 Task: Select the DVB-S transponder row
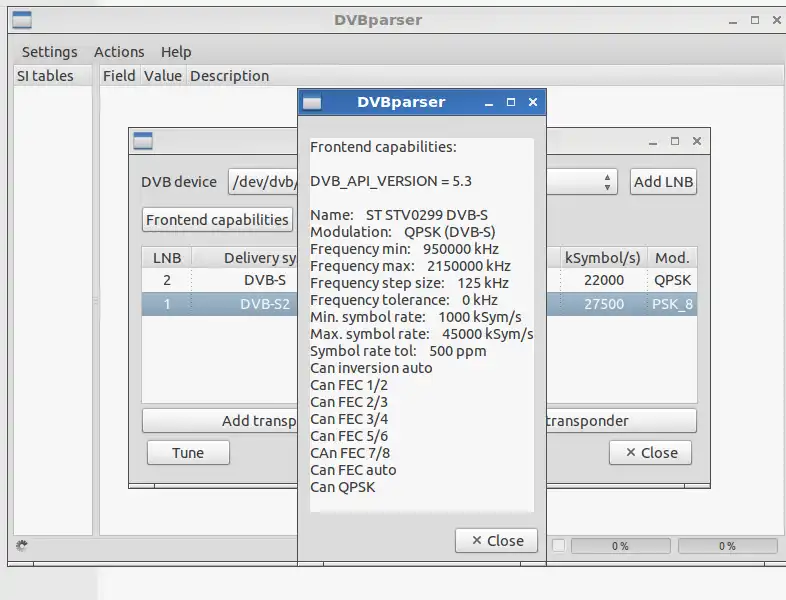419,280
